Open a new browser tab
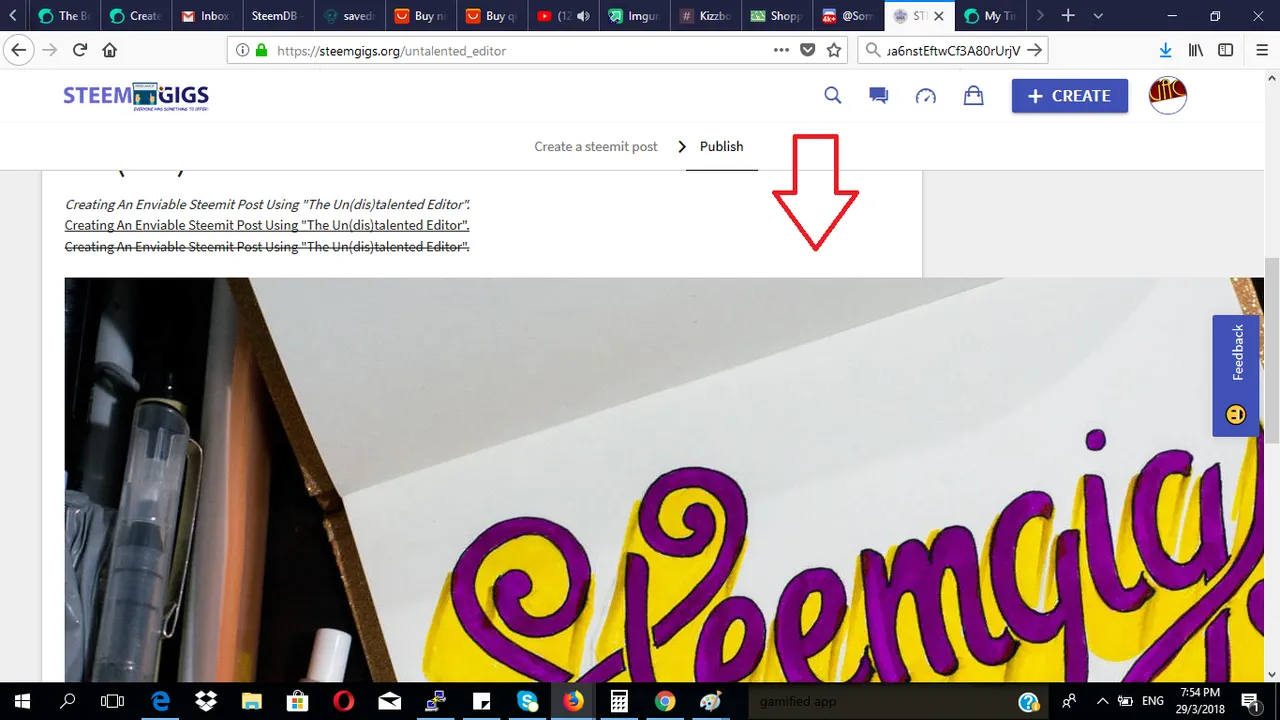 [x=1068, y=16]
